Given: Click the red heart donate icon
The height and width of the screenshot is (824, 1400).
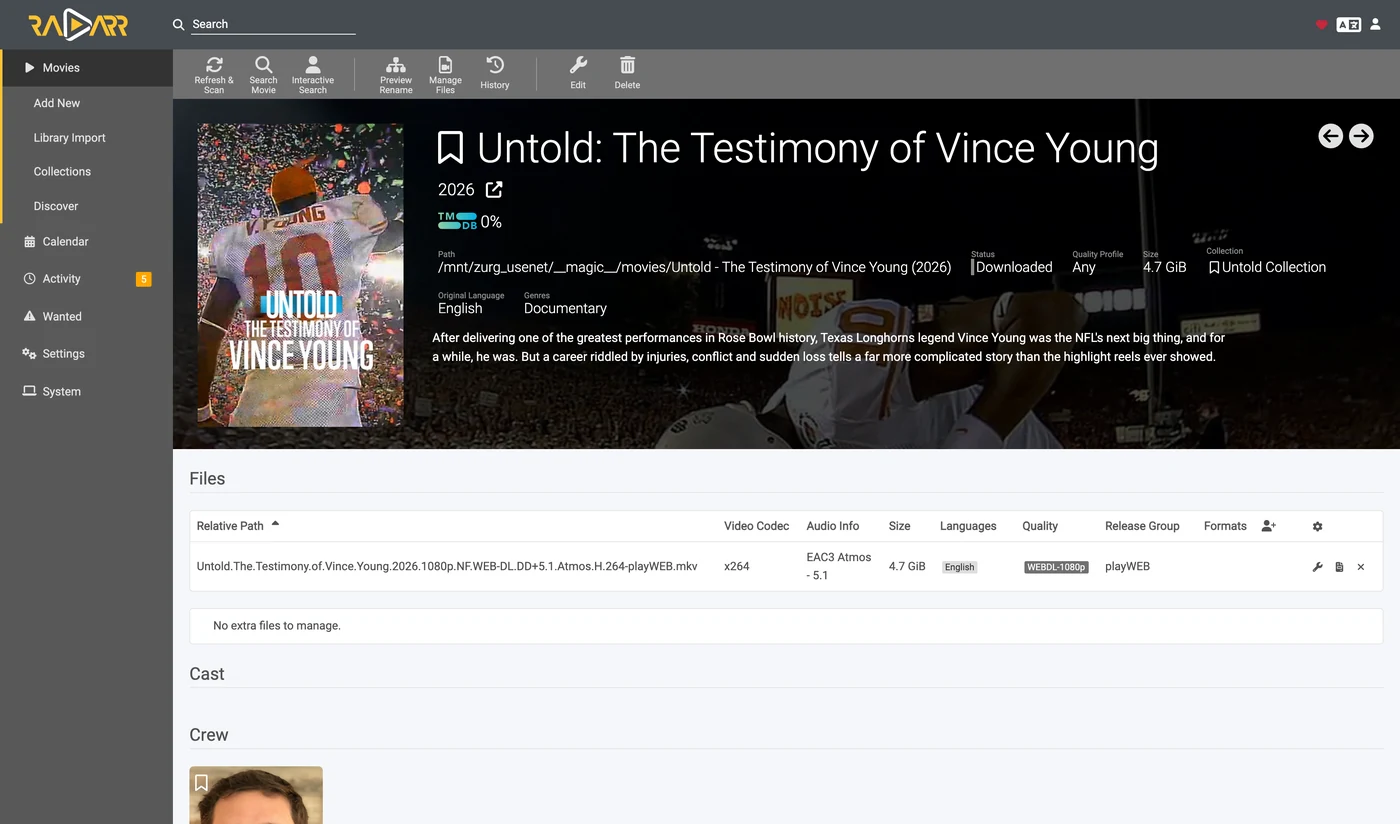Looking at the screenshot, I should click(1321, 24).
